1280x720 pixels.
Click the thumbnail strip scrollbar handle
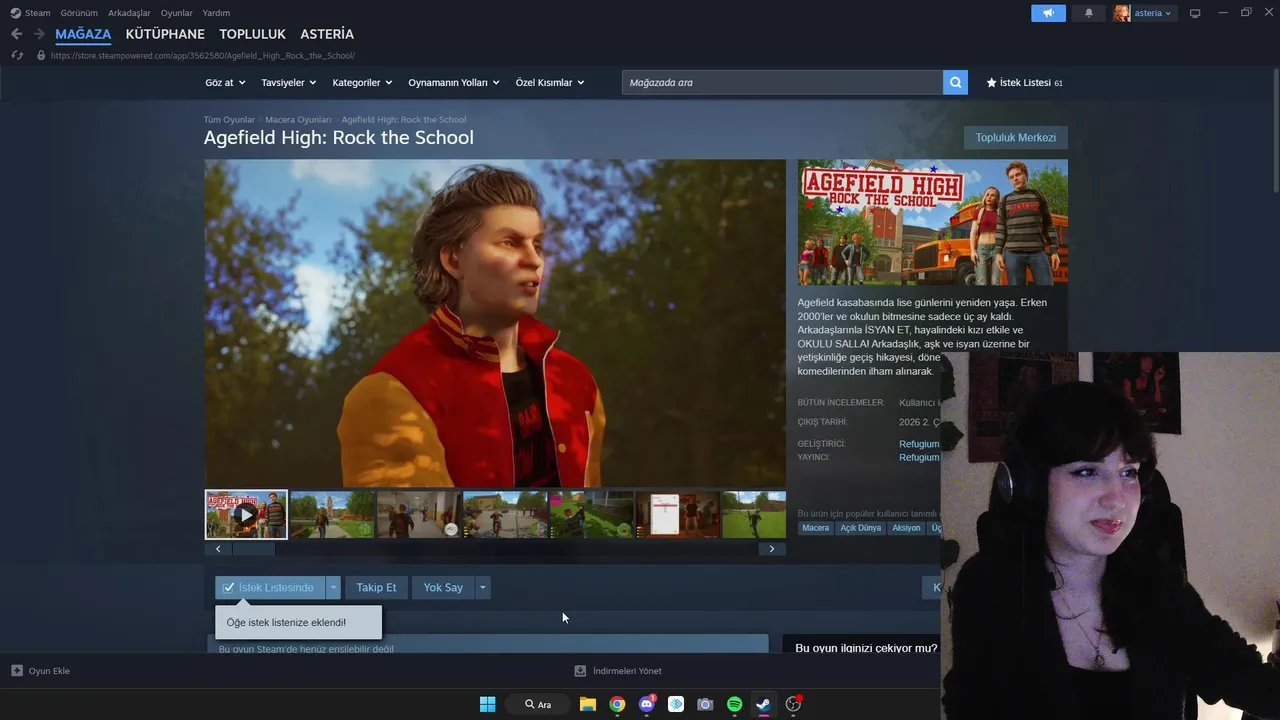click(x=253, y=549)
